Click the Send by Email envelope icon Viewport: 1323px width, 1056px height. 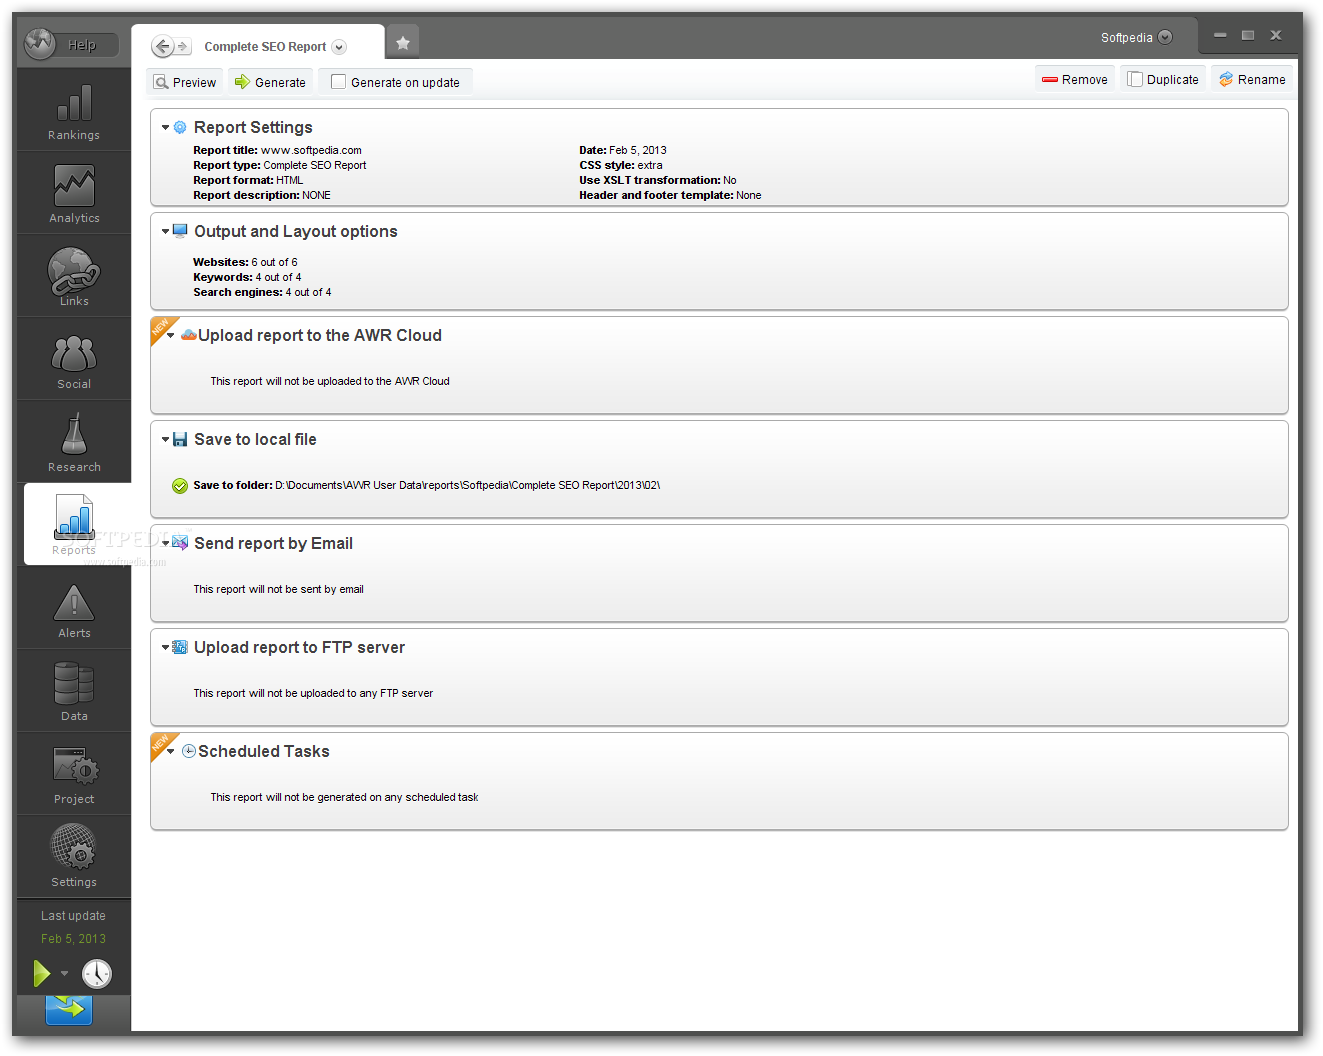(x=180, y=543)
